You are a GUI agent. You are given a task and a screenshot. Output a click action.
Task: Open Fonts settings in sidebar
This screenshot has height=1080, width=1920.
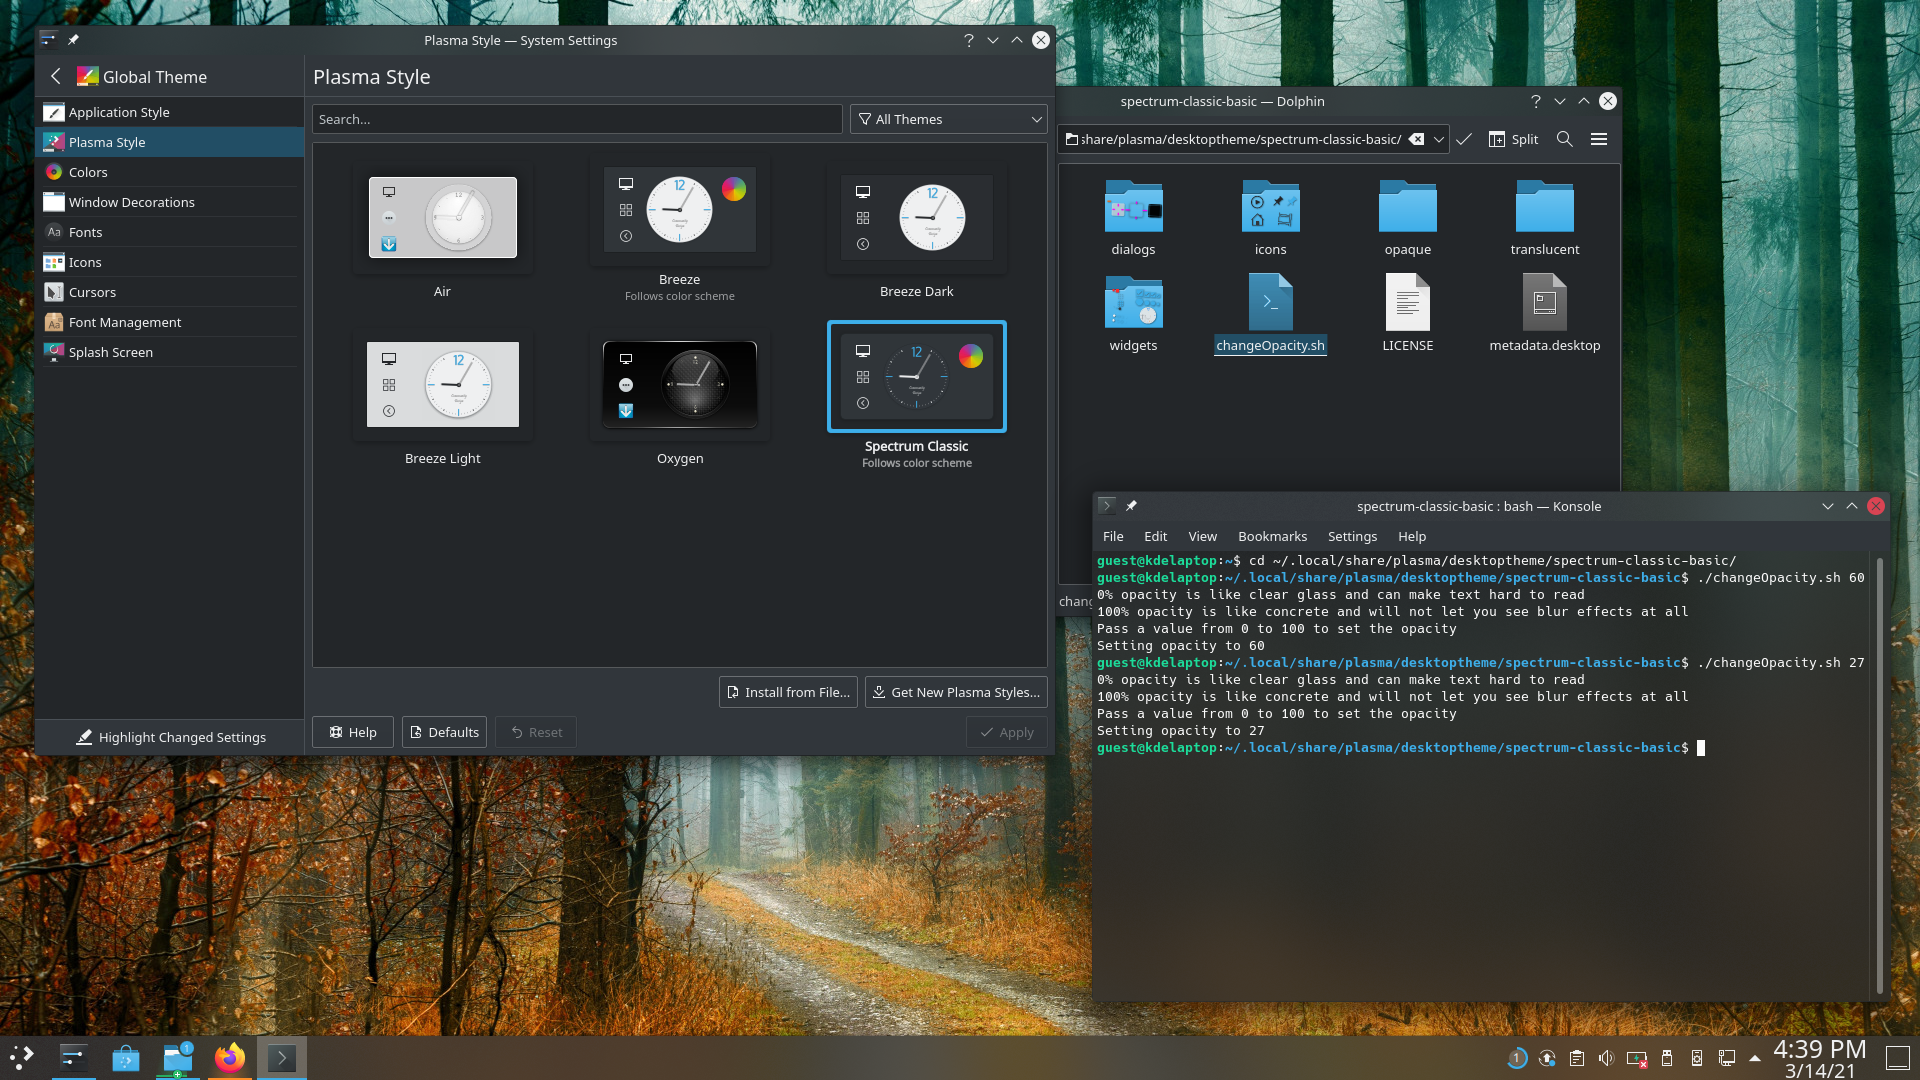click(x=169, y=232)
